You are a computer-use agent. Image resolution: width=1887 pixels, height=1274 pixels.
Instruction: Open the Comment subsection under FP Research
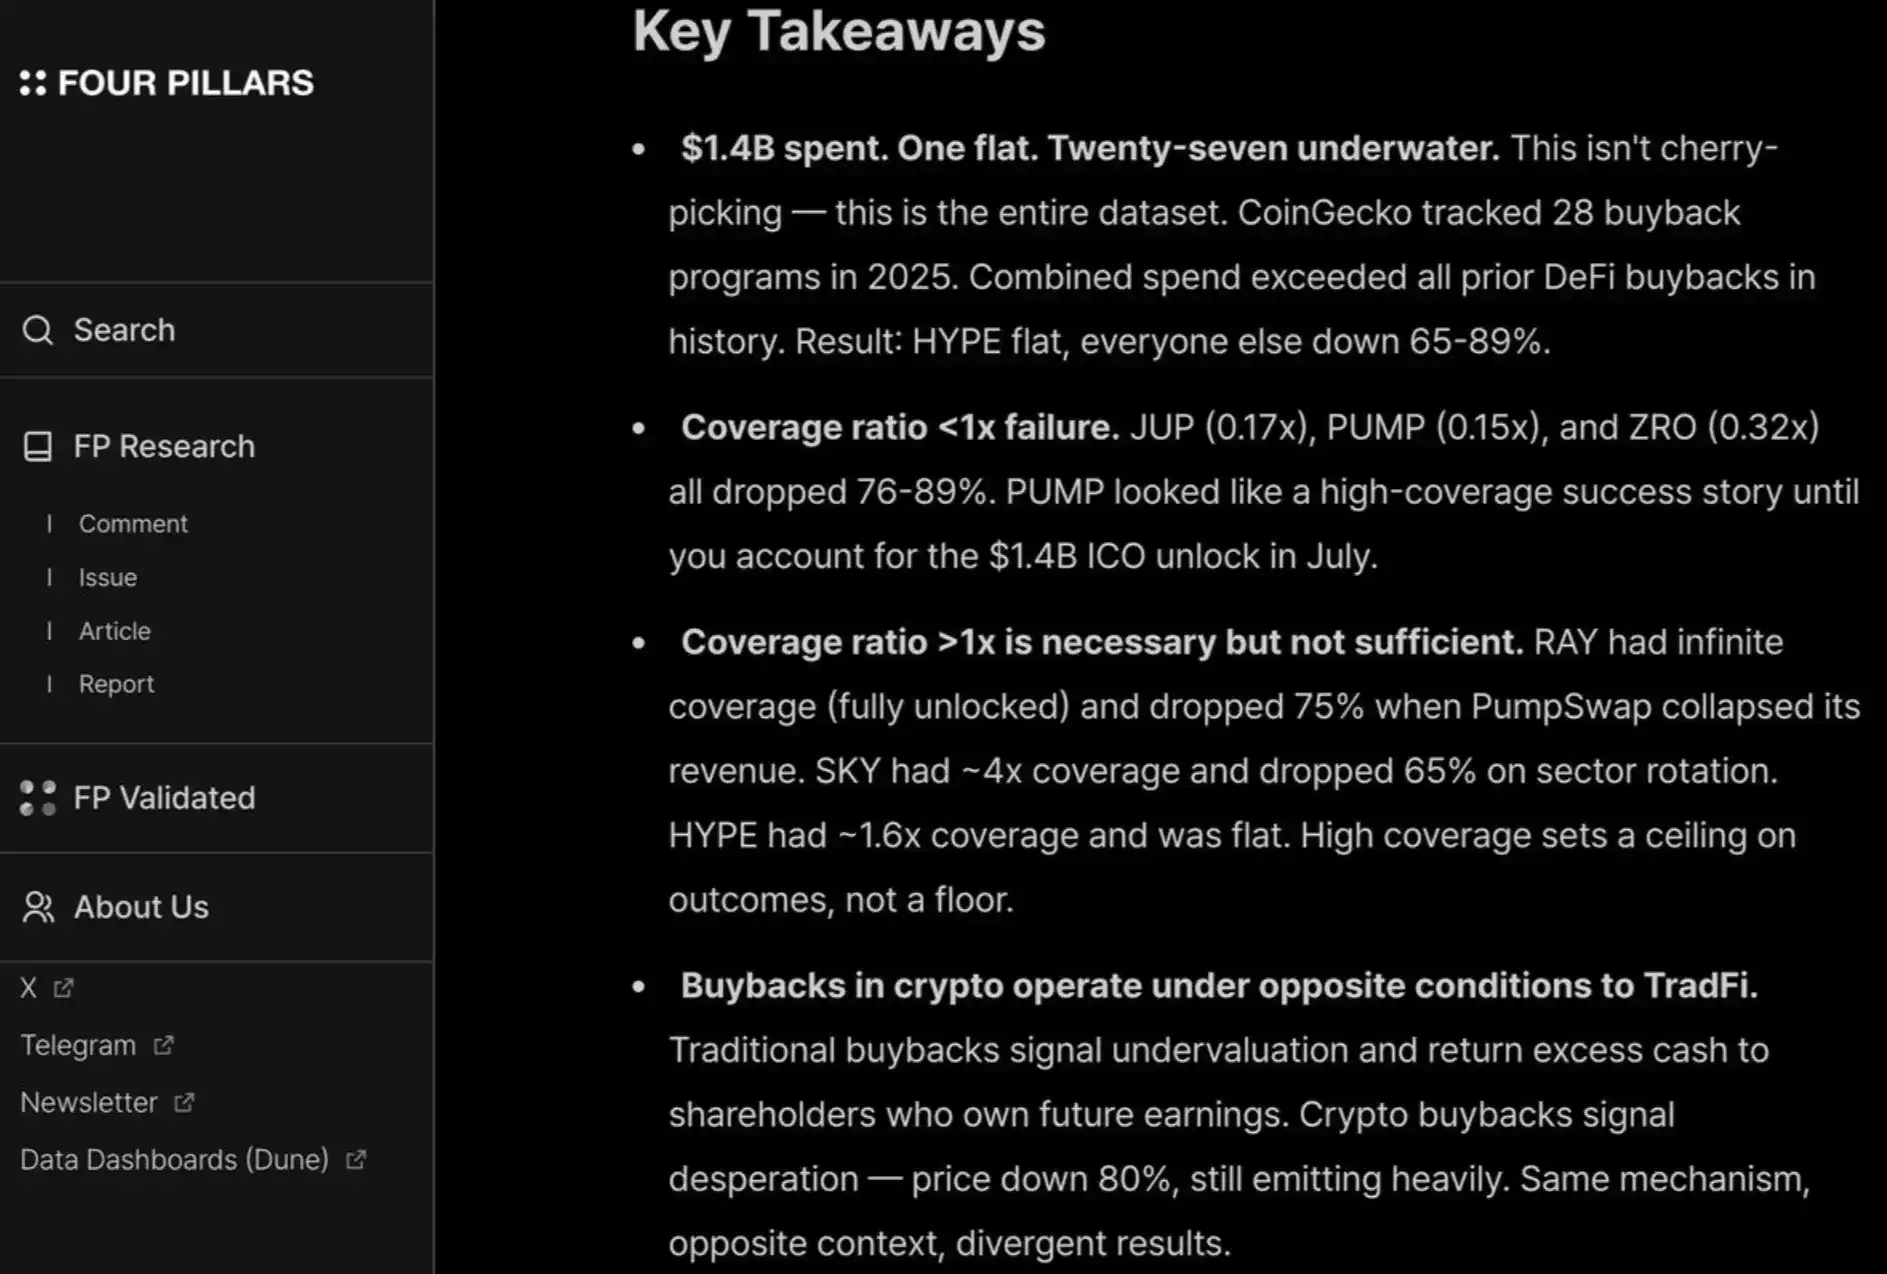[x=133, y=524]
